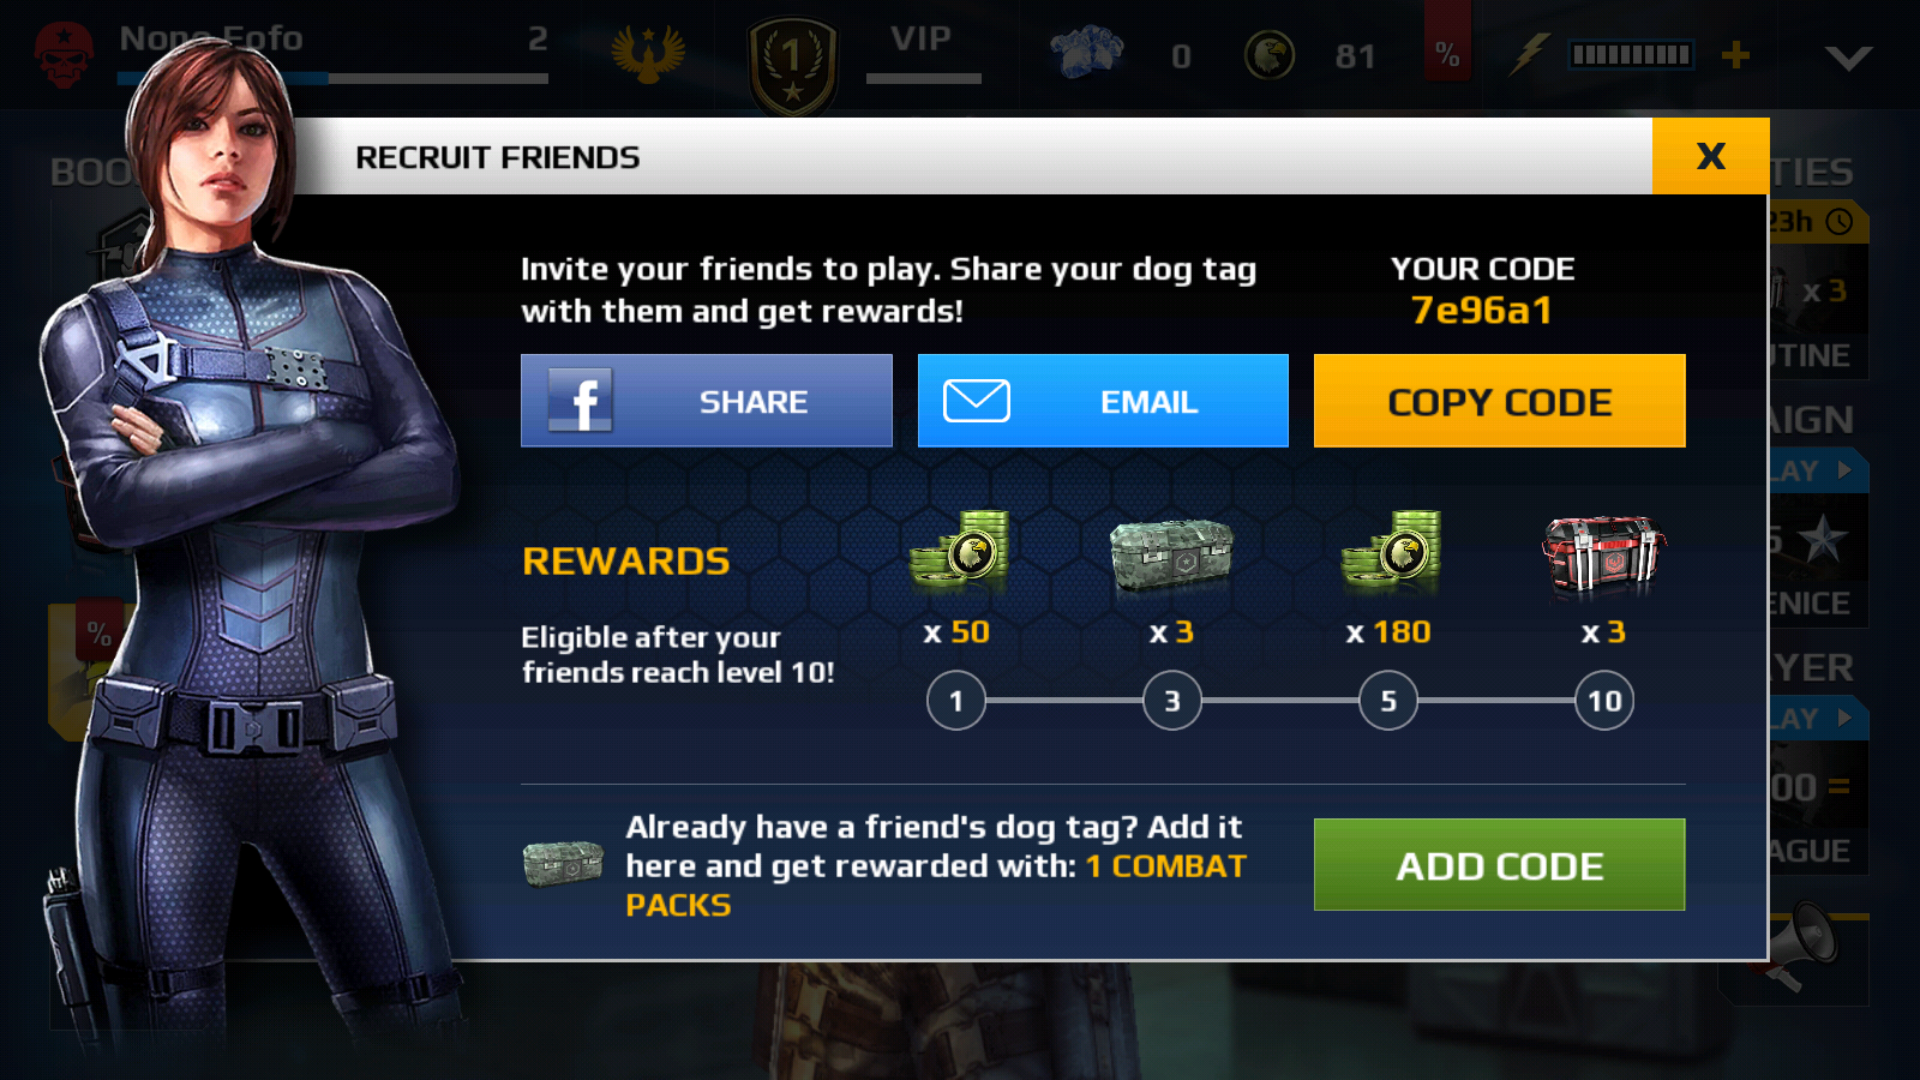Click milestone marker 10 on rewards track
The image size is (1920, 1080).
1605,701
